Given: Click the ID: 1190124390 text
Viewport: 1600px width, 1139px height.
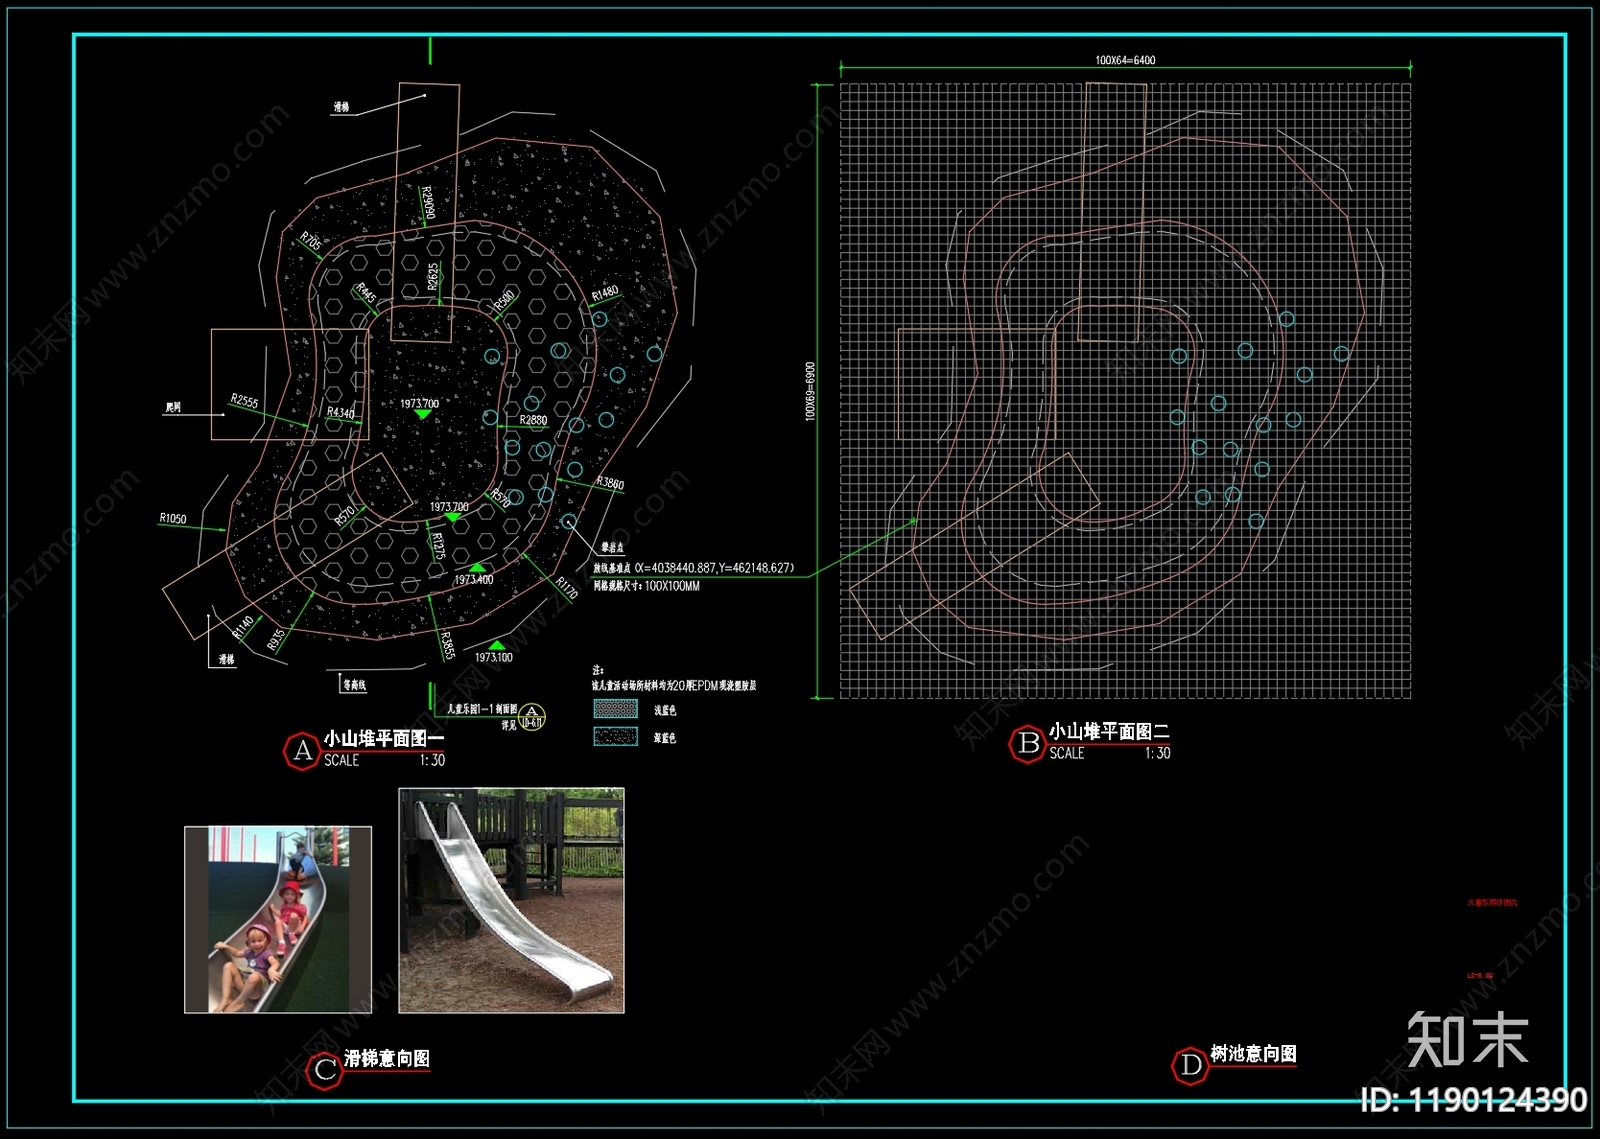Looking at the screenshot, I should coord(1474,1100).
